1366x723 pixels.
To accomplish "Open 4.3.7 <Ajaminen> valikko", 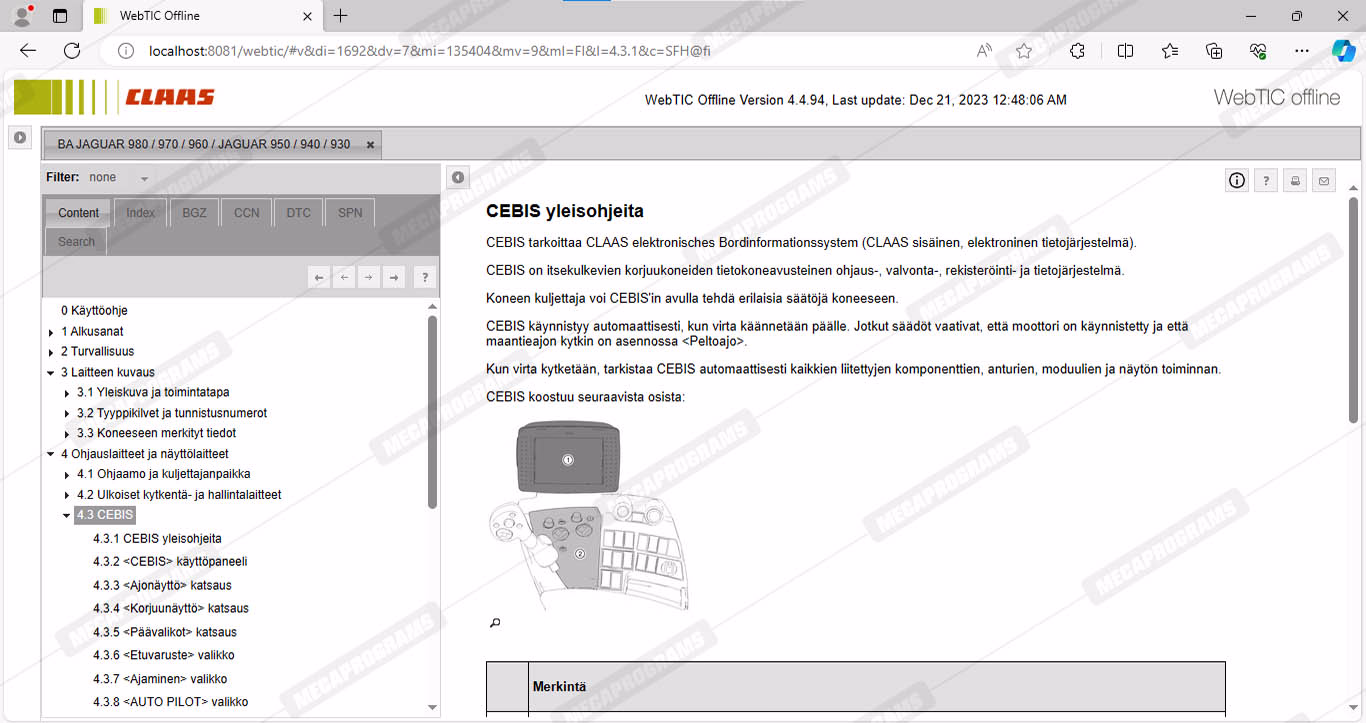I will (160, 680).
